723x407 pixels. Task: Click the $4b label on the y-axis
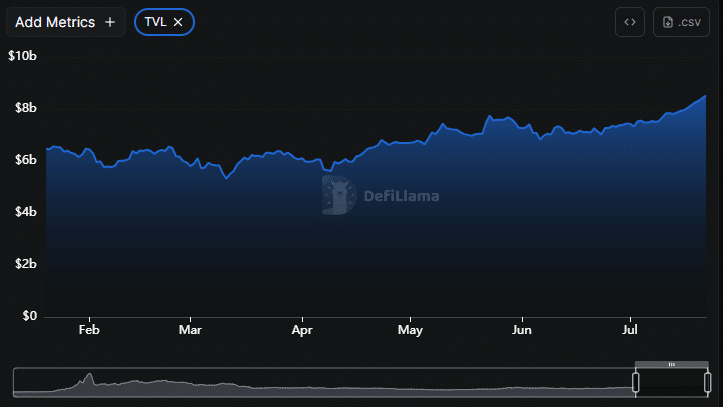tap(22, 212)
